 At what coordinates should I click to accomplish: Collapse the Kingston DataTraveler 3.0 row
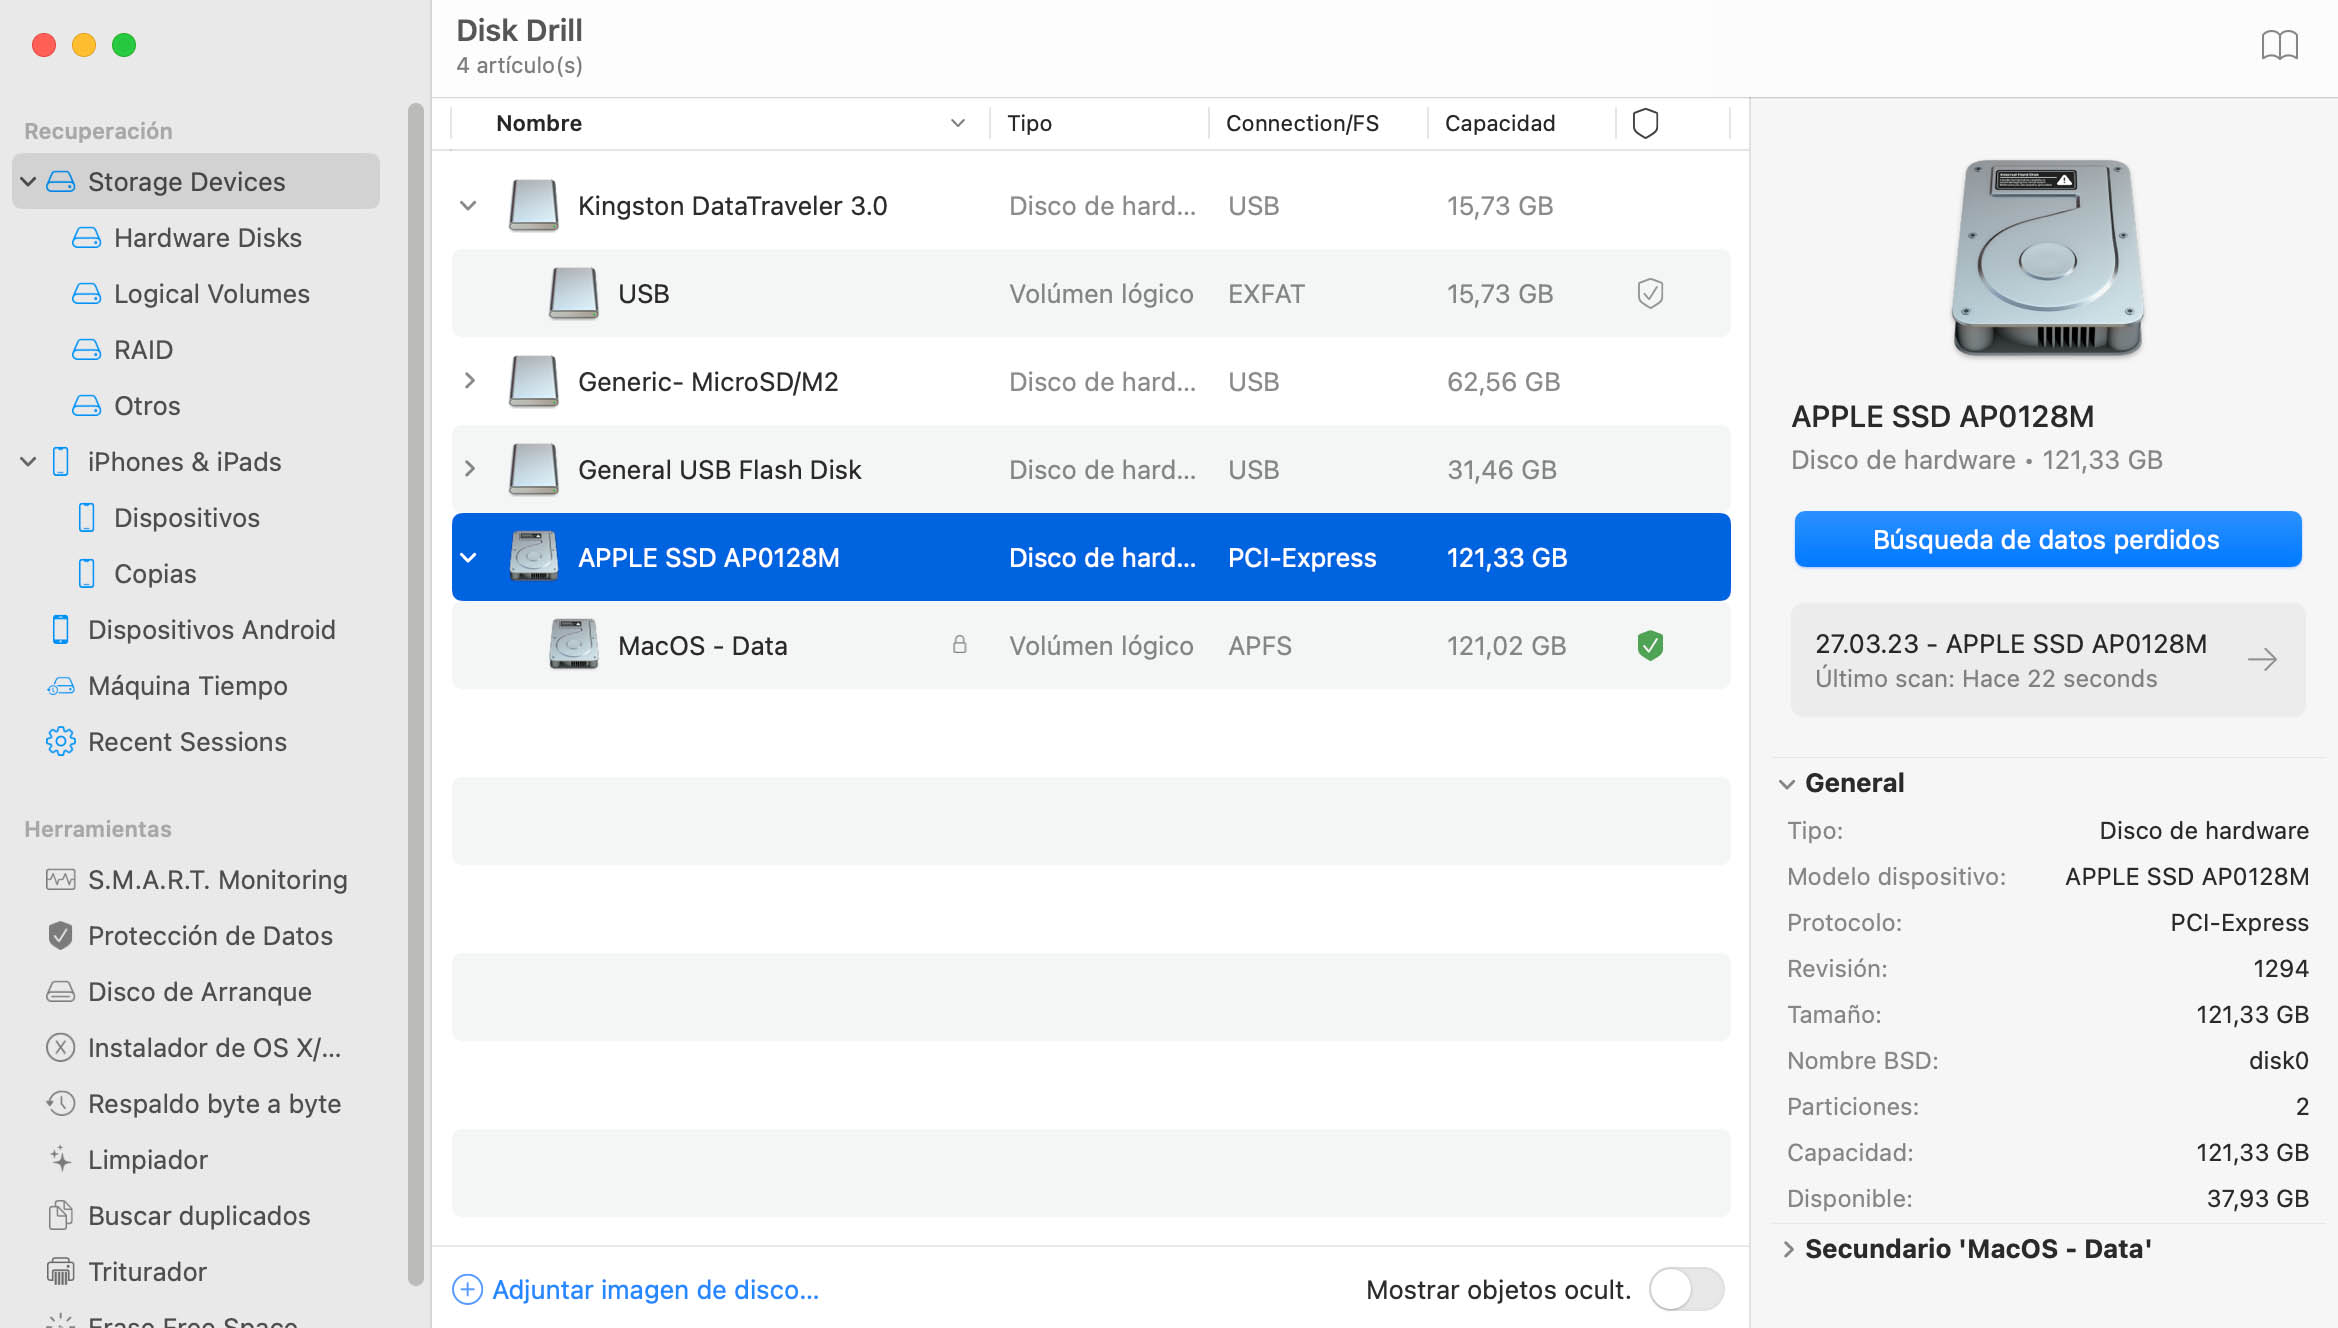[468, 205]
